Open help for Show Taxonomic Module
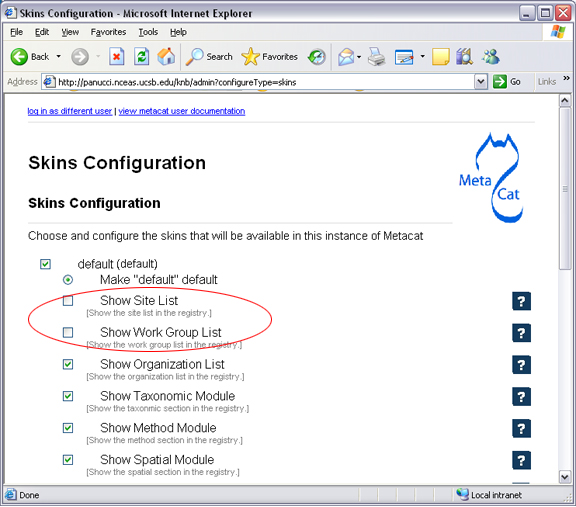The height and width of the screenshot is (507, 576). (521, 396)
